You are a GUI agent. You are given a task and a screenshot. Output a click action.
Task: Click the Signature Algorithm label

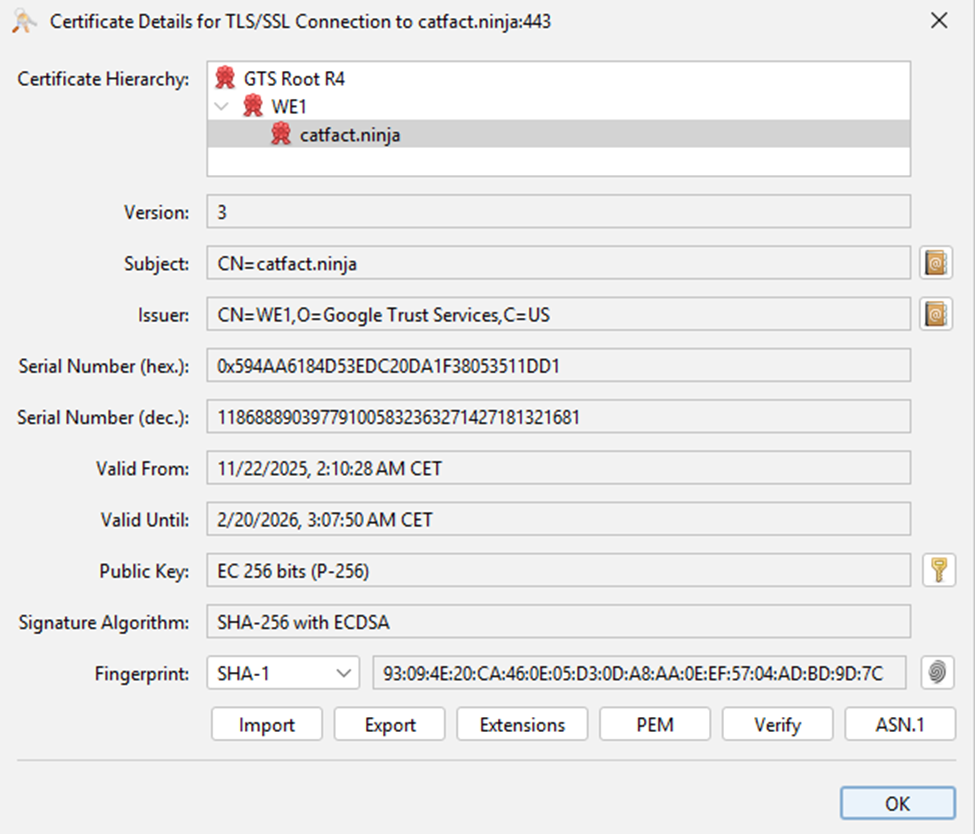pyautogui.click(x=104, y=623)
